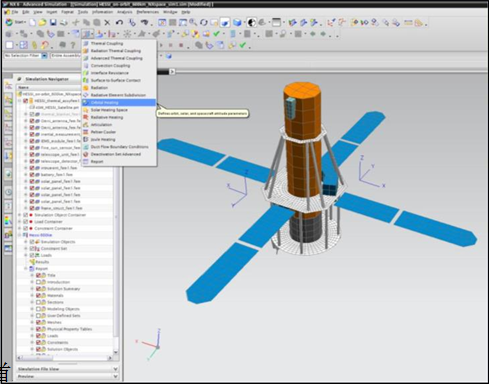This screenshot has height=384, width=489.
Task: Expand the Simulation File View panel
Action: pyautogui.click(x=115, y=369)
